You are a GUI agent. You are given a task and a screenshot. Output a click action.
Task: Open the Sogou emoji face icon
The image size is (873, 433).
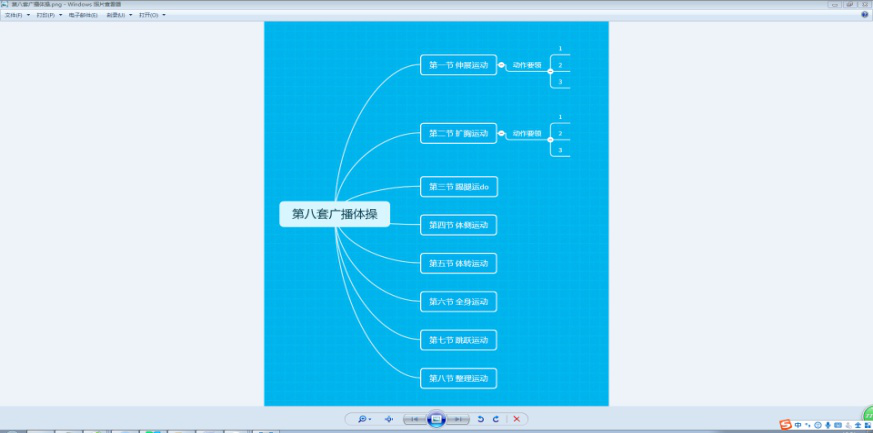(817, 425)
